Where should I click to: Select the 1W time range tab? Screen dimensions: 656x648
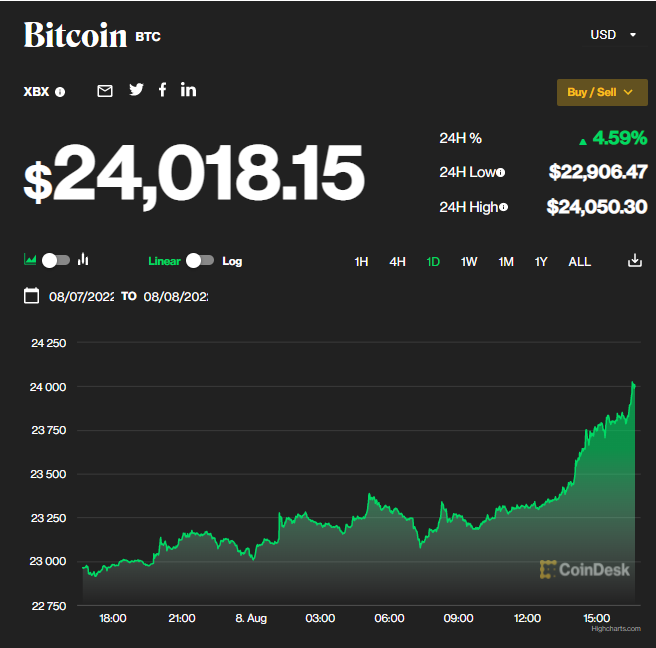tap(469, 262)
